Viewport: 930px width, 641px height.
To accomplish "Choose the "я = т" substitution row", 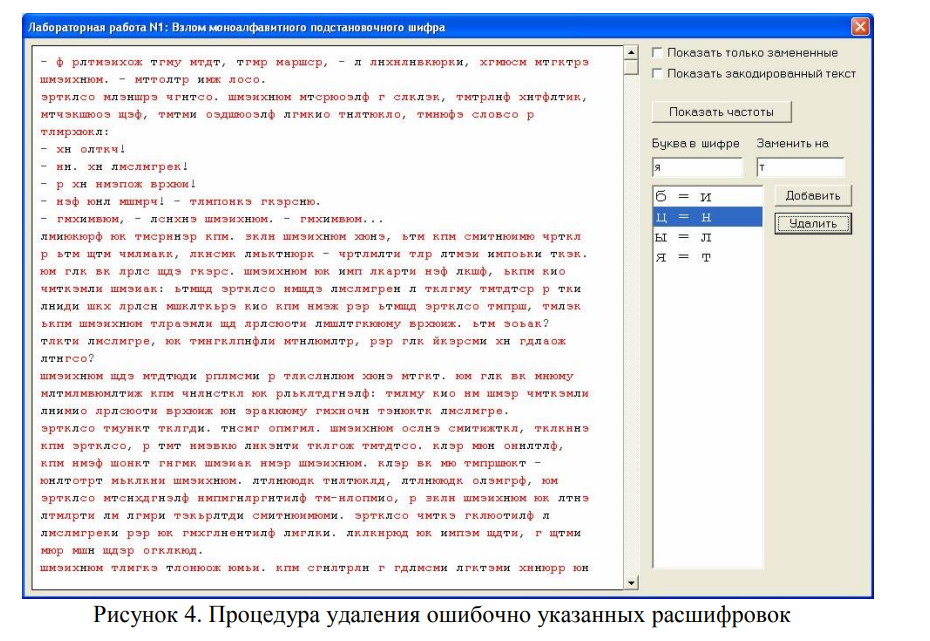I will (x=706, y=257).
